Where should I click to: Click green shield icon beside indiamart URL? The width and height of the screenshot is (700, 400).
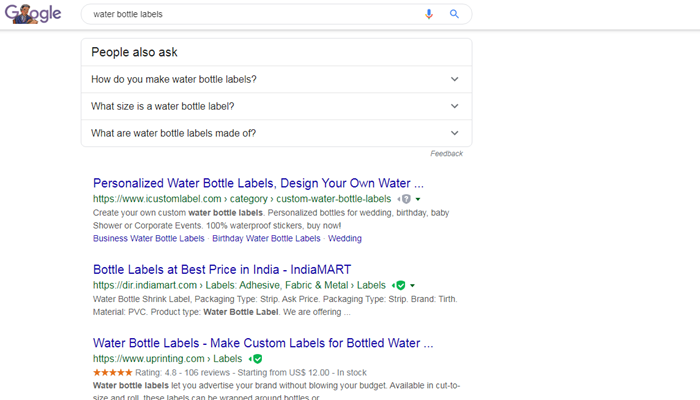[x=400, y=285]
